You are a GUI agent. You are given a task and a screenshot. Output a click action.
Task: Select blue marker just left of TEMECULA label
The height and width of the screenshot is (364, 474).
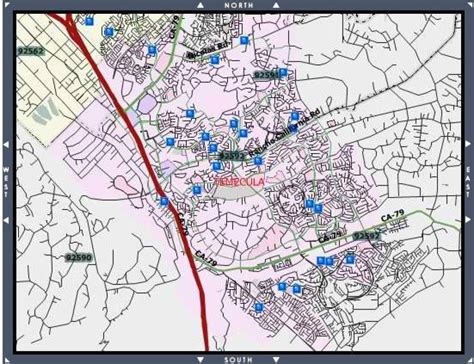197,190
